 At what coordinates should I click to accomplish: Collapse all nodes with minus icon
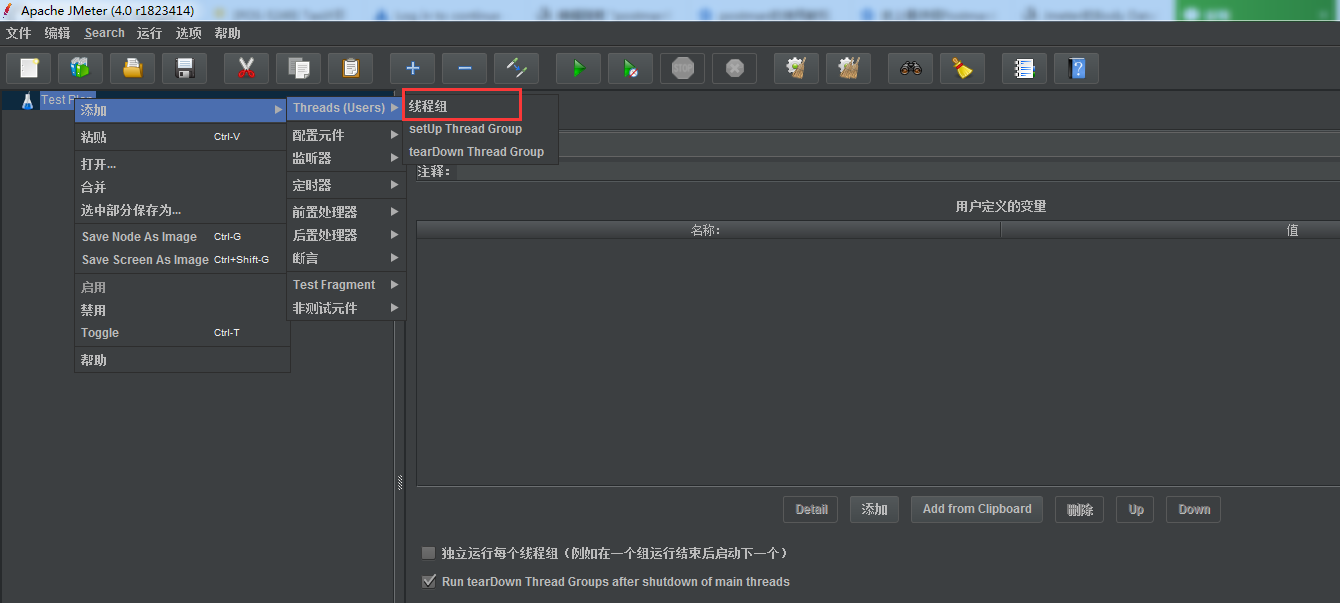click(x=464, y=68)
